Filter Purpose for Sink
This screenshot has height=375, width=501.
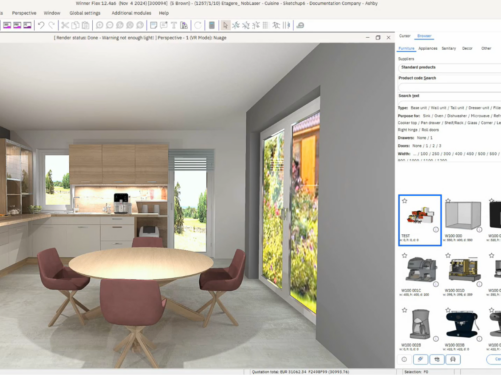pyautogui.click(x=427, y=116)
